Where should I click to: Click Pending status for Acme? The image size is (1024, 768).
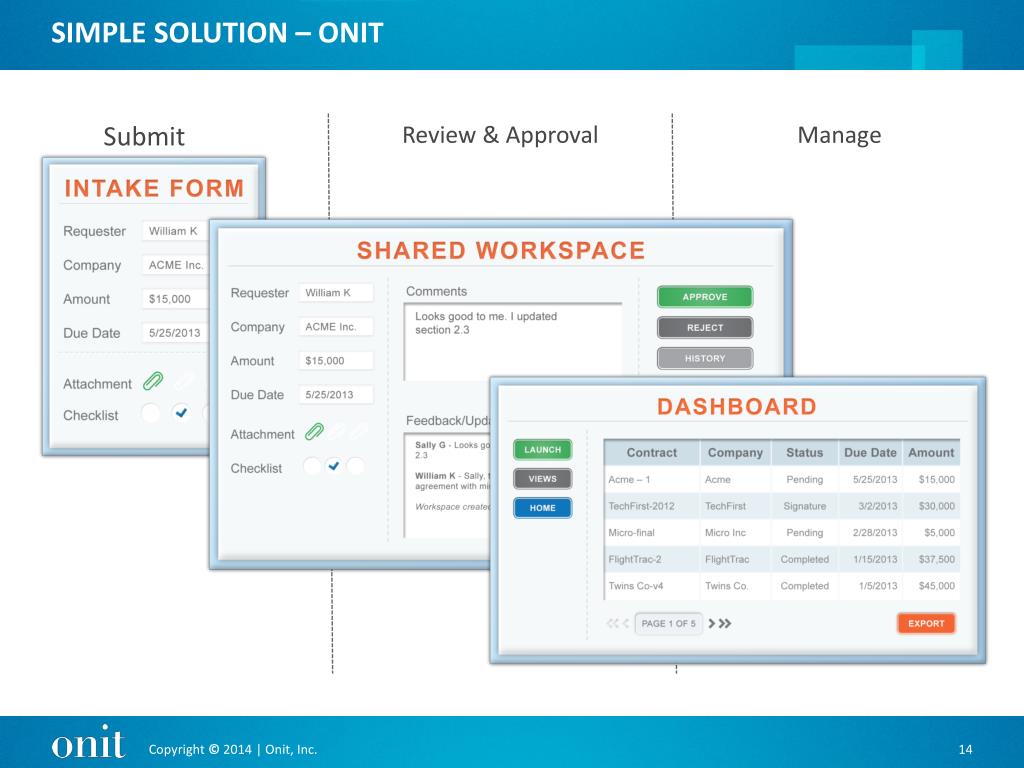pyautogui.click(x=805, y=479)
